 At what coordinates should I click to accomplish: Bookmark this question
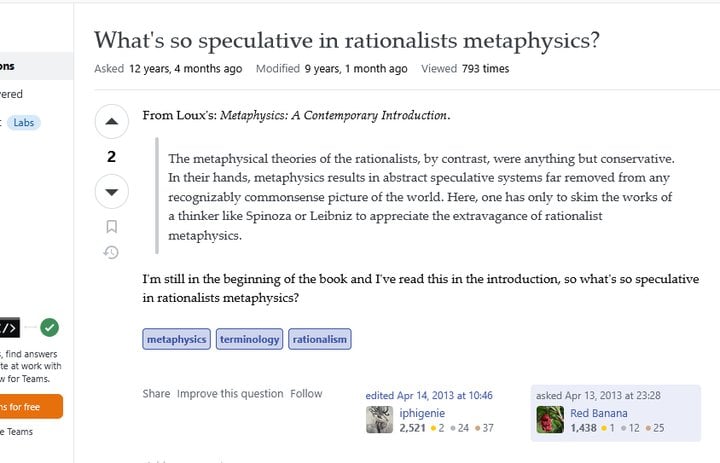(x=112, y=226)
